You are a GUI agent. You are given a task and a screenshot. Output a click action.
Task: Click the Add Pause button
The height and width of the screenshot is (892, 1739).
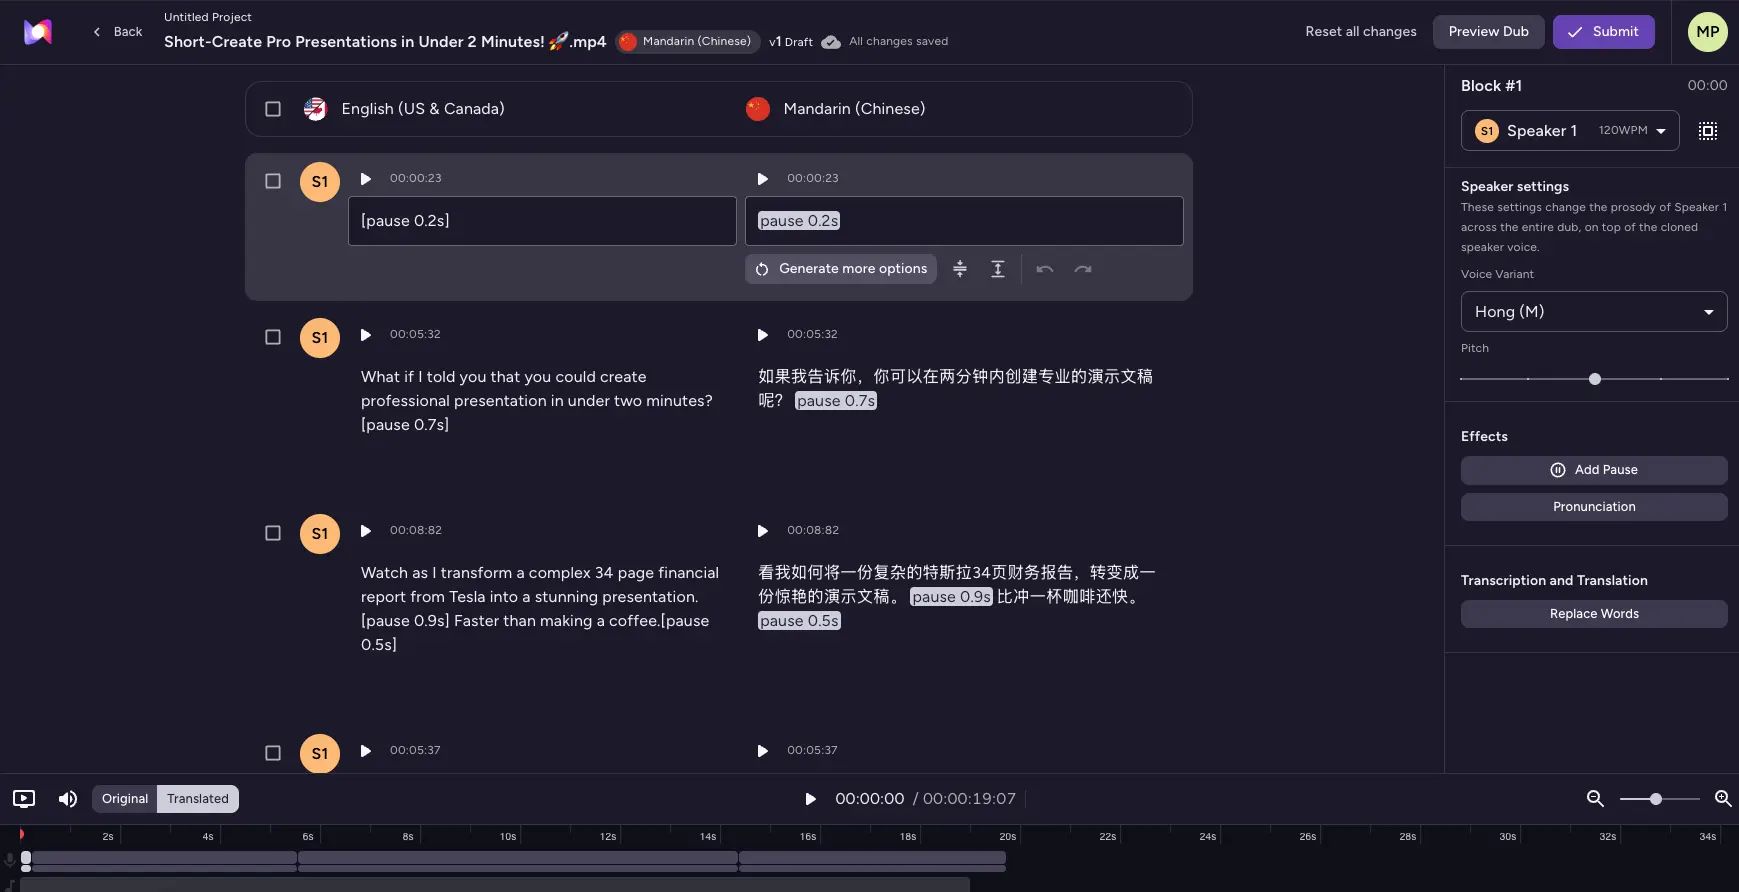1594,470
